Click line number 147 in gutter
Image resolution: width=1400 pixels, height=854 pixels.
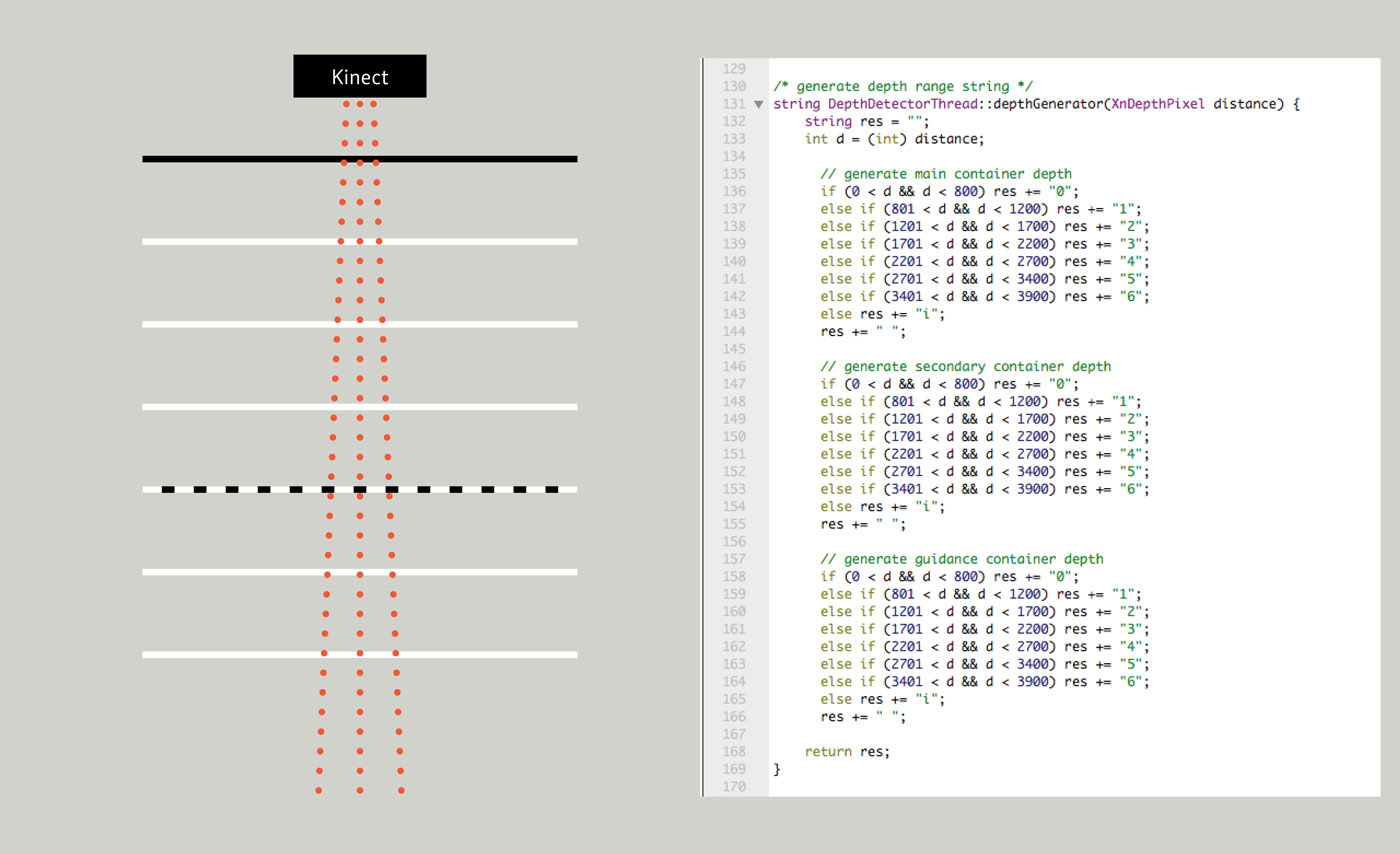(x=735, y=384)
